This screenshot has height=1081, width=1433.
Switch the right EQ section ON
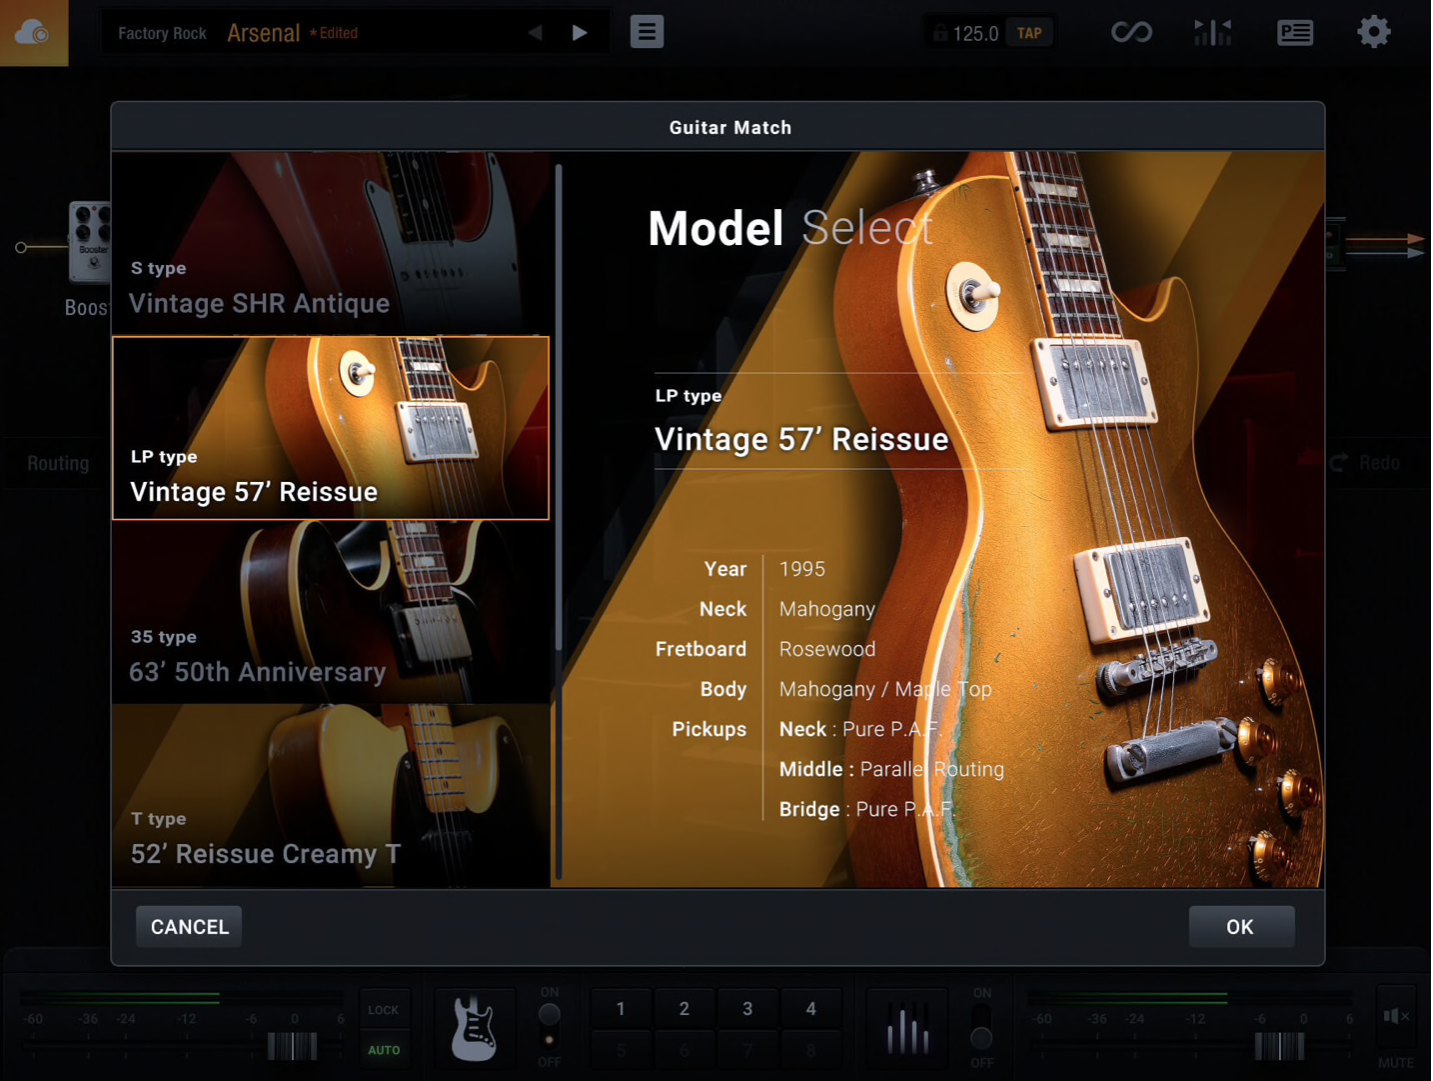pyautogui.click(x=980, y=1037)
